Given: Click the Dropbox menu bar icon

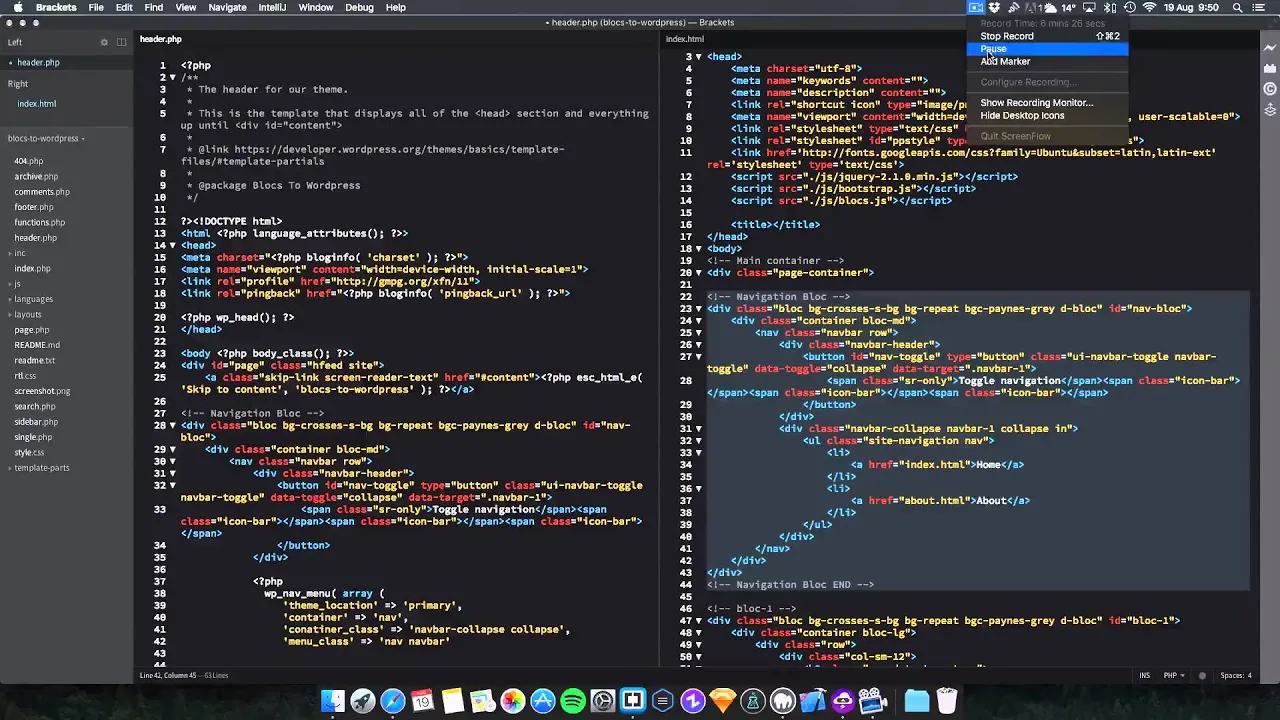Looking at the screenshot, I should pyautogui.click(x=995, y=7).
